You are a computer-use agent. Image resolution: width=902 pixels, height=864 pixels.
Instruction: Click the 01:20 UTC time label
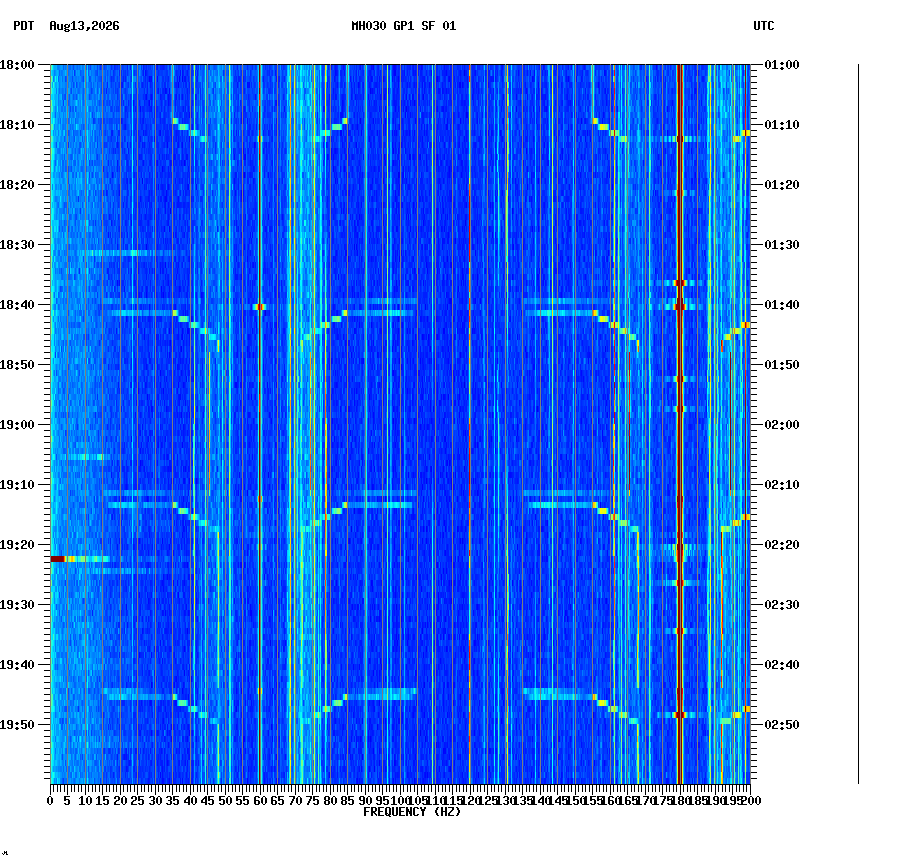(x=782, y=185)
